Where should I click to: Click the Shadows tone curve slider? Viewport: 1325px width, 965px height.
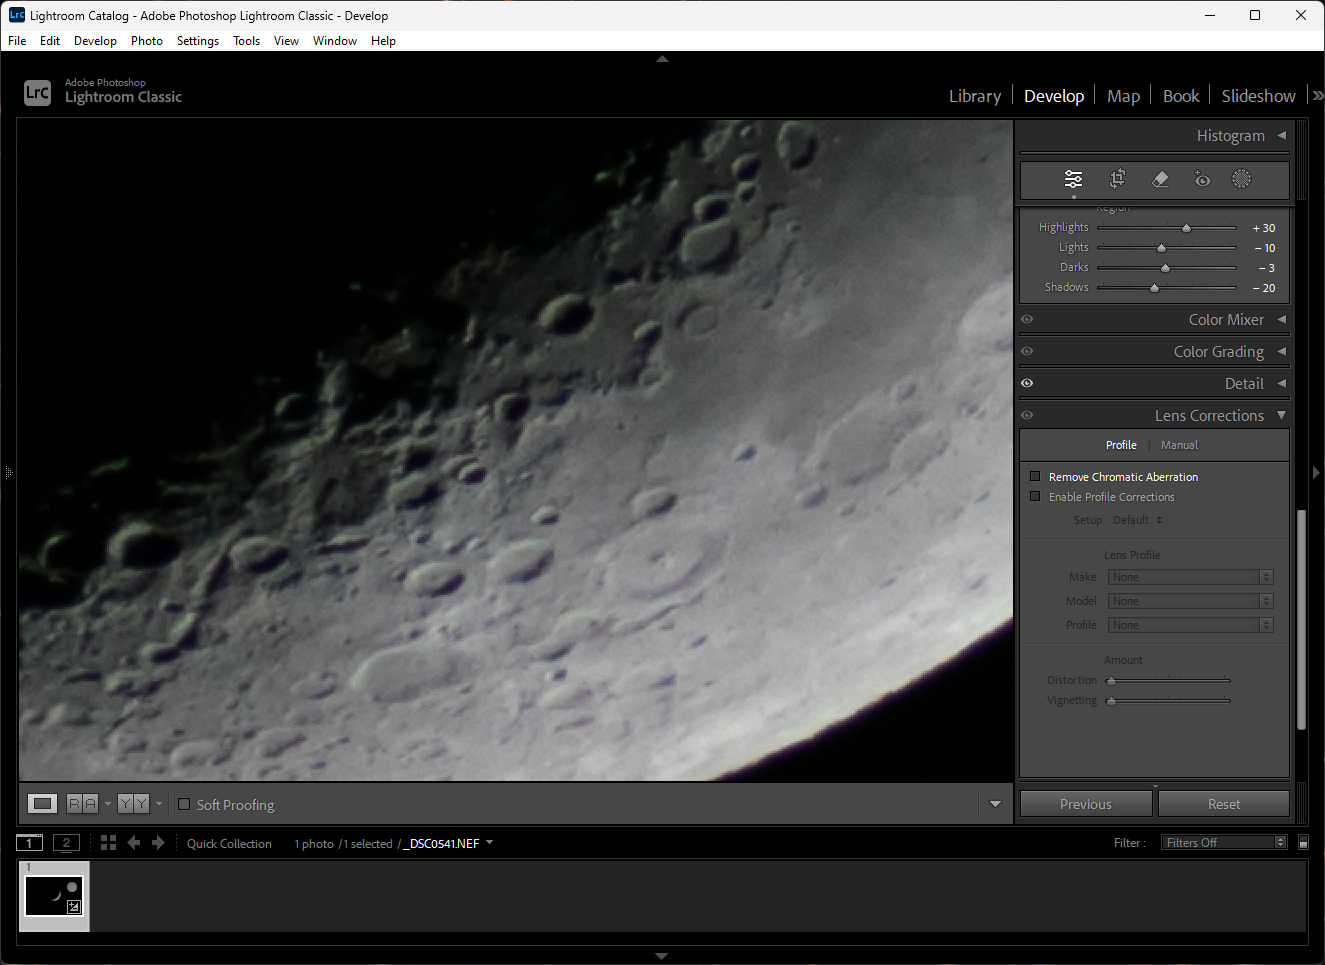[x=1167, y=288]
